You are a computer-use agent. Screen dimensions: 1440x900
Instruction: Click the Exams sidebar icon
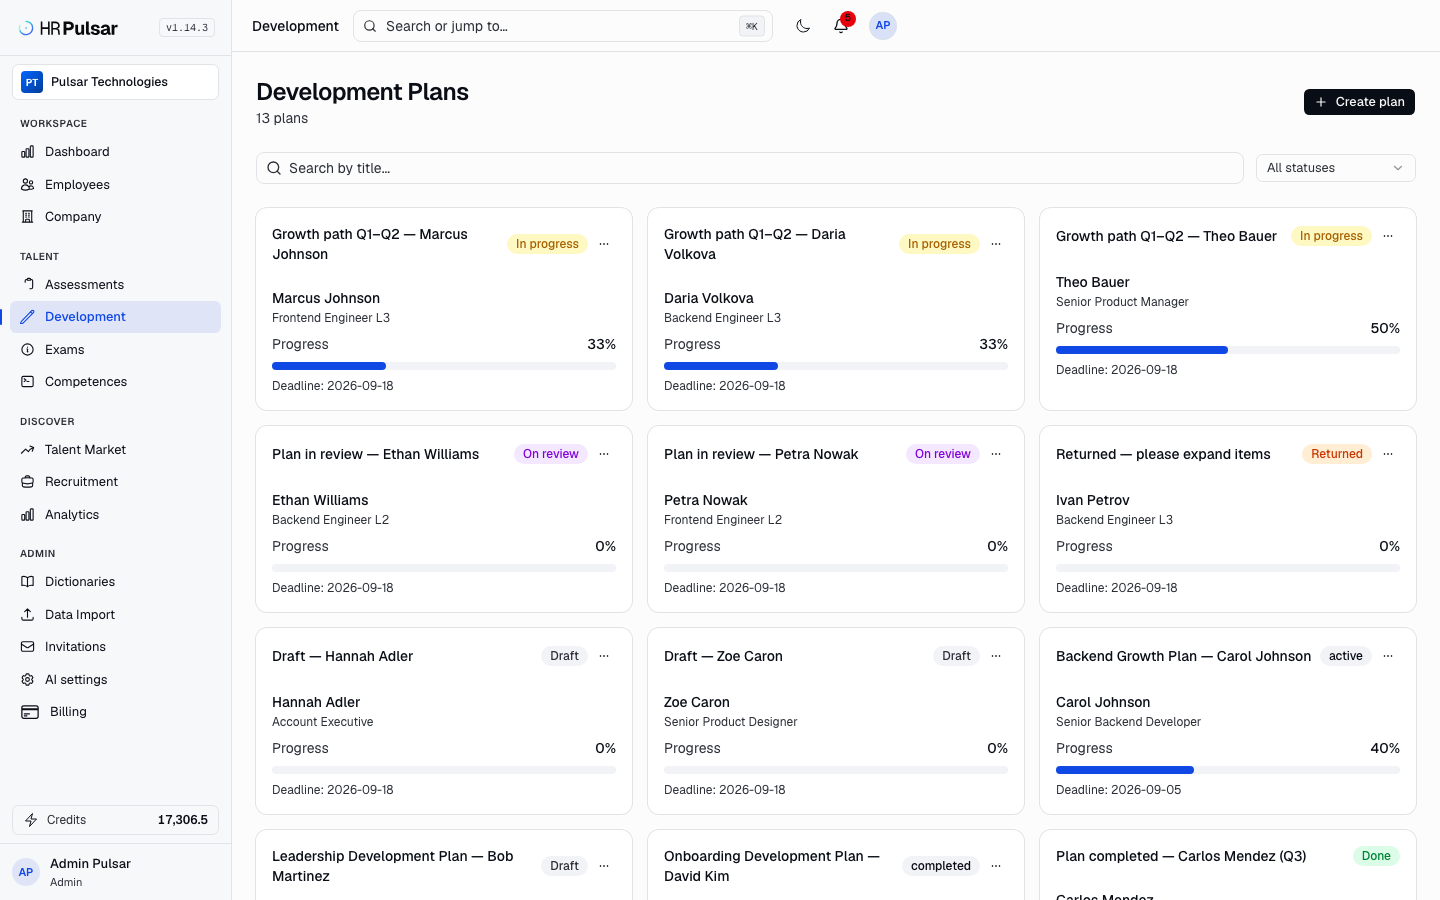tap(28, 350)
